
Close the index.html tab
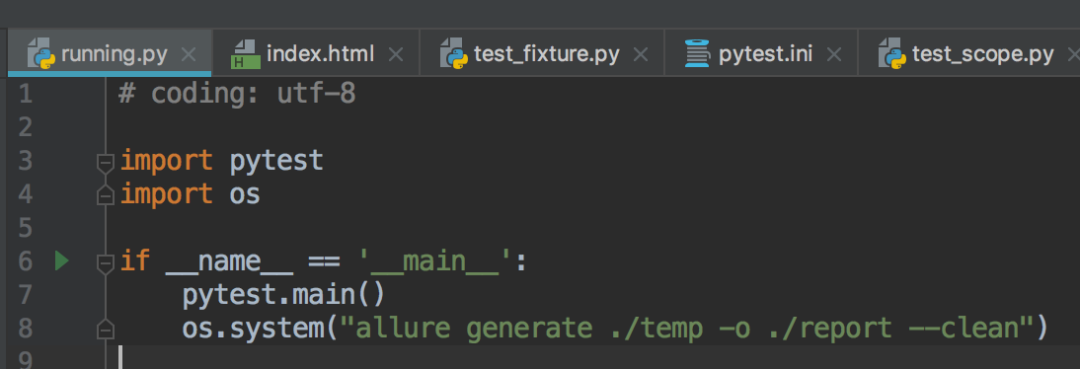pos(395,54)
